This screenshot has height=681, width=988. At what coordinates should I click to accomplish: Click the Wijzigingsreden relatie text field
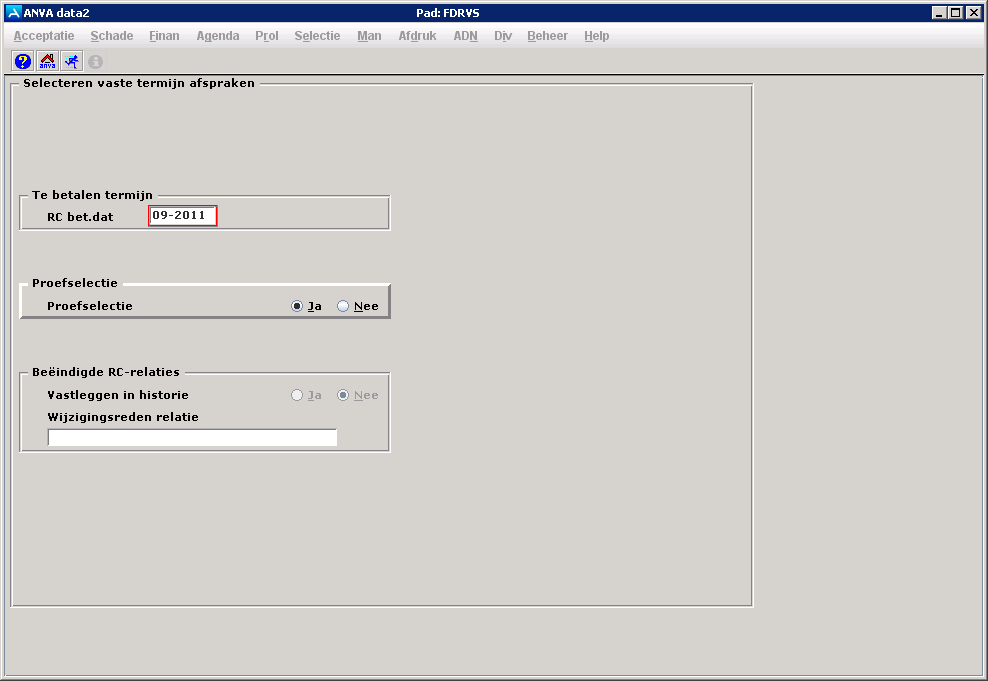(x=192, y=437)
